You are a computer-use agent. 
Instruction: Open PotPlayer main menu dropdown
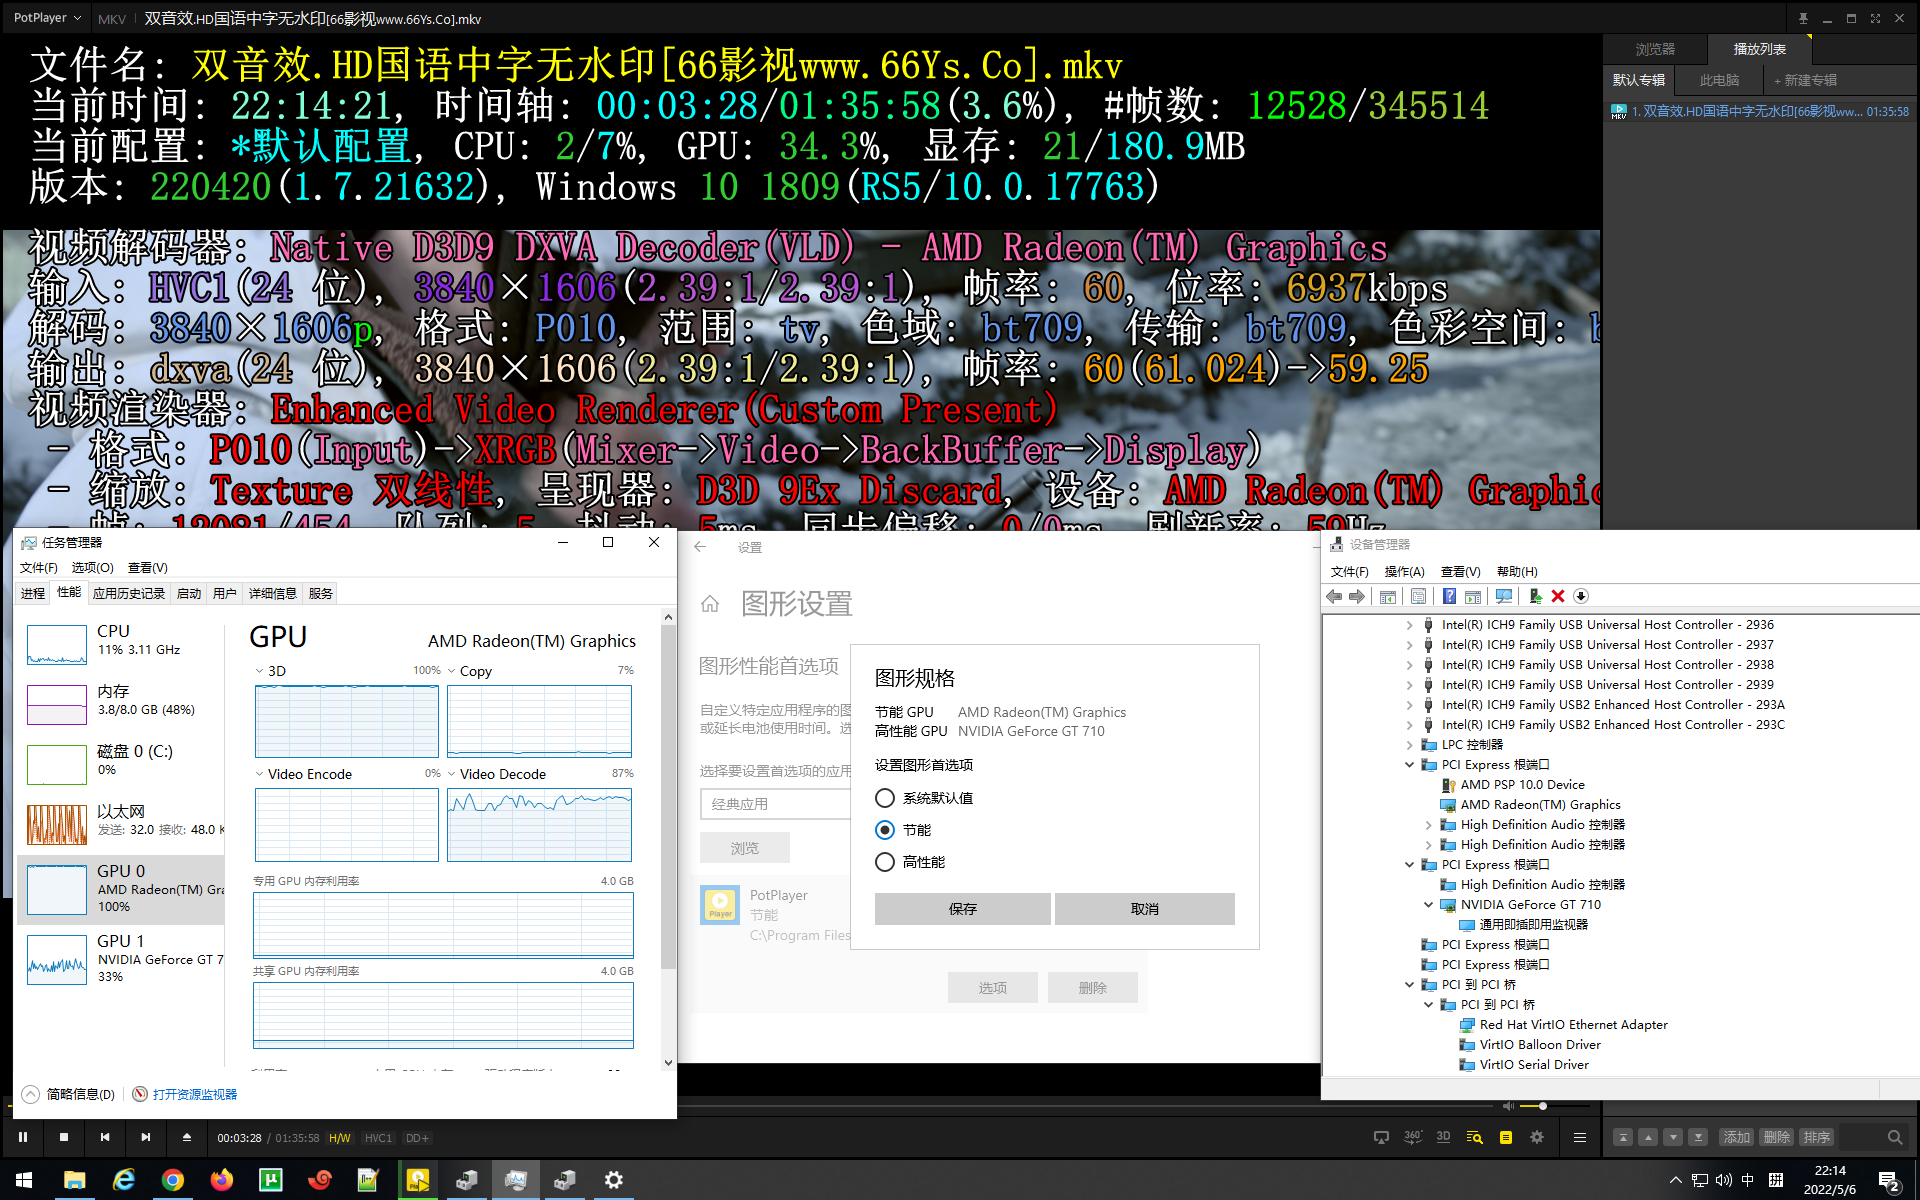(x=47, y=18)
